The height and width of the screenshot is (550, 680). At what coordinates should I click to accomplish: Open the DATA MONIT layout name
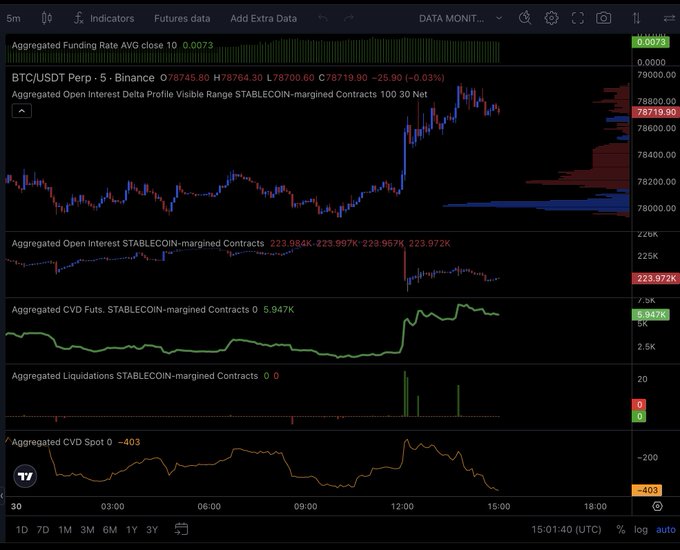[451, 18]
